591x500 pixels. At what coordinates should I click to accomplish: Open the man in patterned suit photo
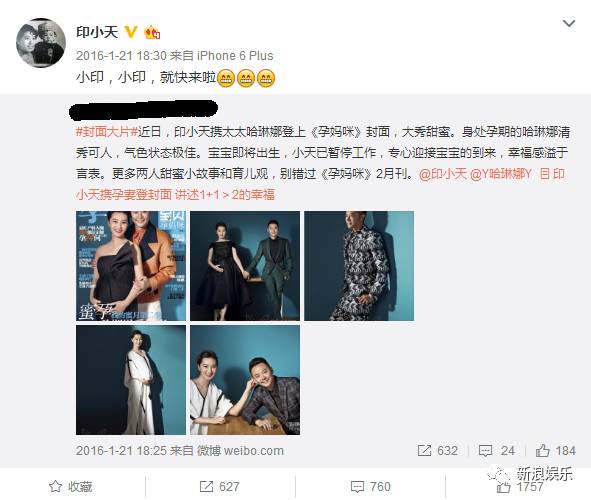(359, 266)
